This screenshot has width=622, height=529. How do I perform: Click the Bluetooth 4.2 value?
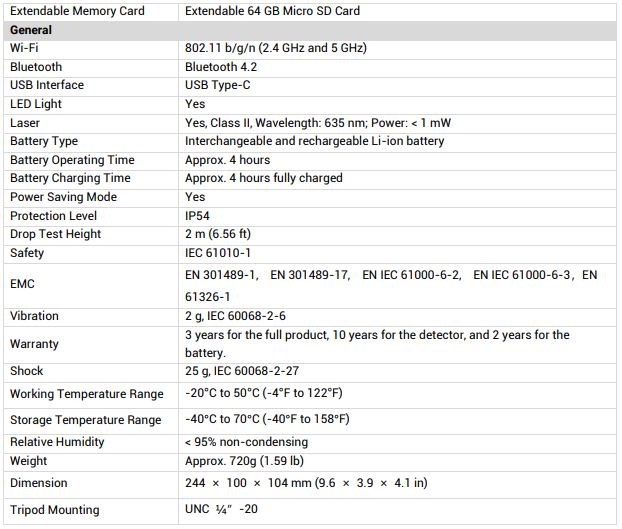[222, 67]
